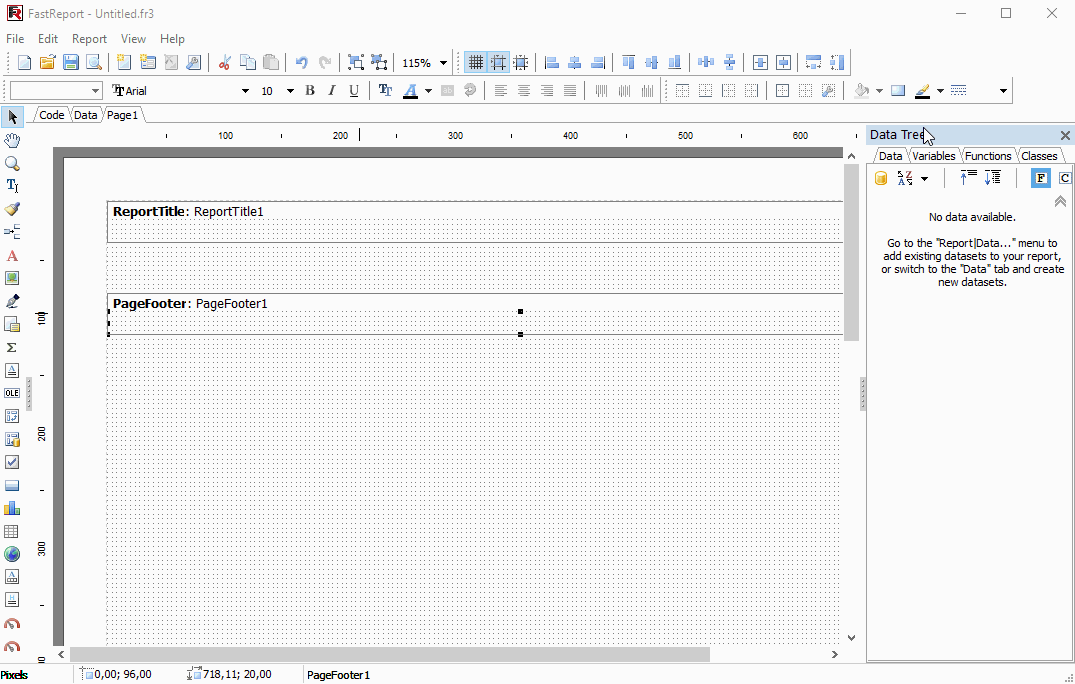Close the Data Tree panel
1075x684 pixels.
pos(1065,135)
